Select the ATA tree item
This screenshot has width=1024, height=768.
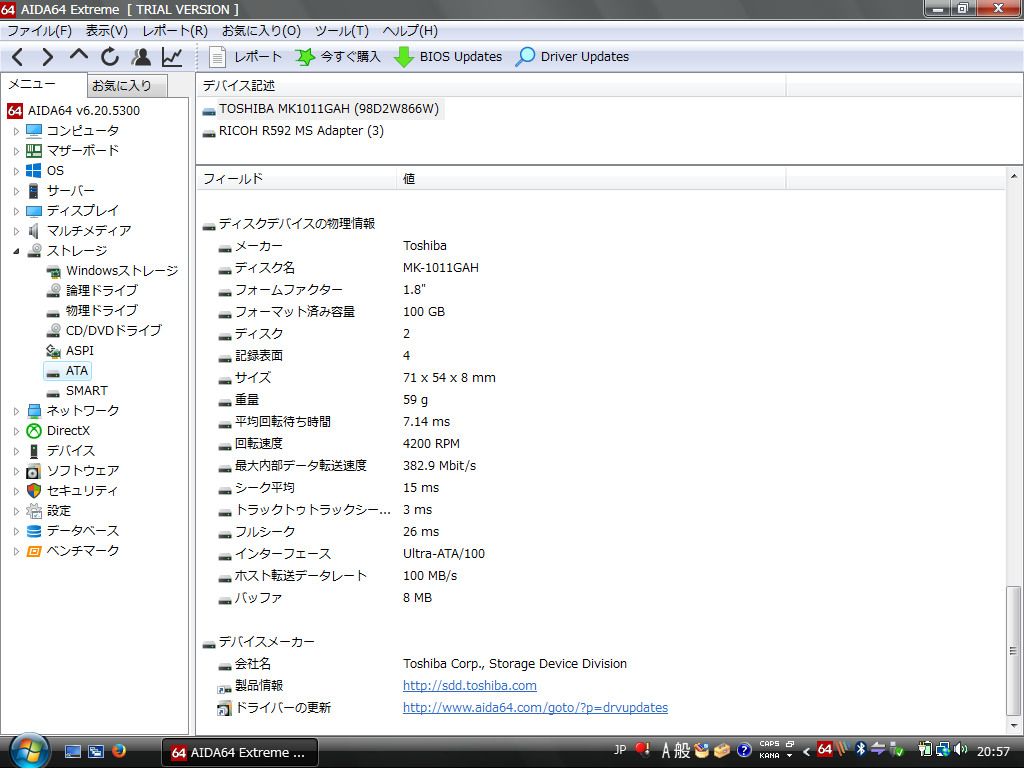tap(68, 371)
